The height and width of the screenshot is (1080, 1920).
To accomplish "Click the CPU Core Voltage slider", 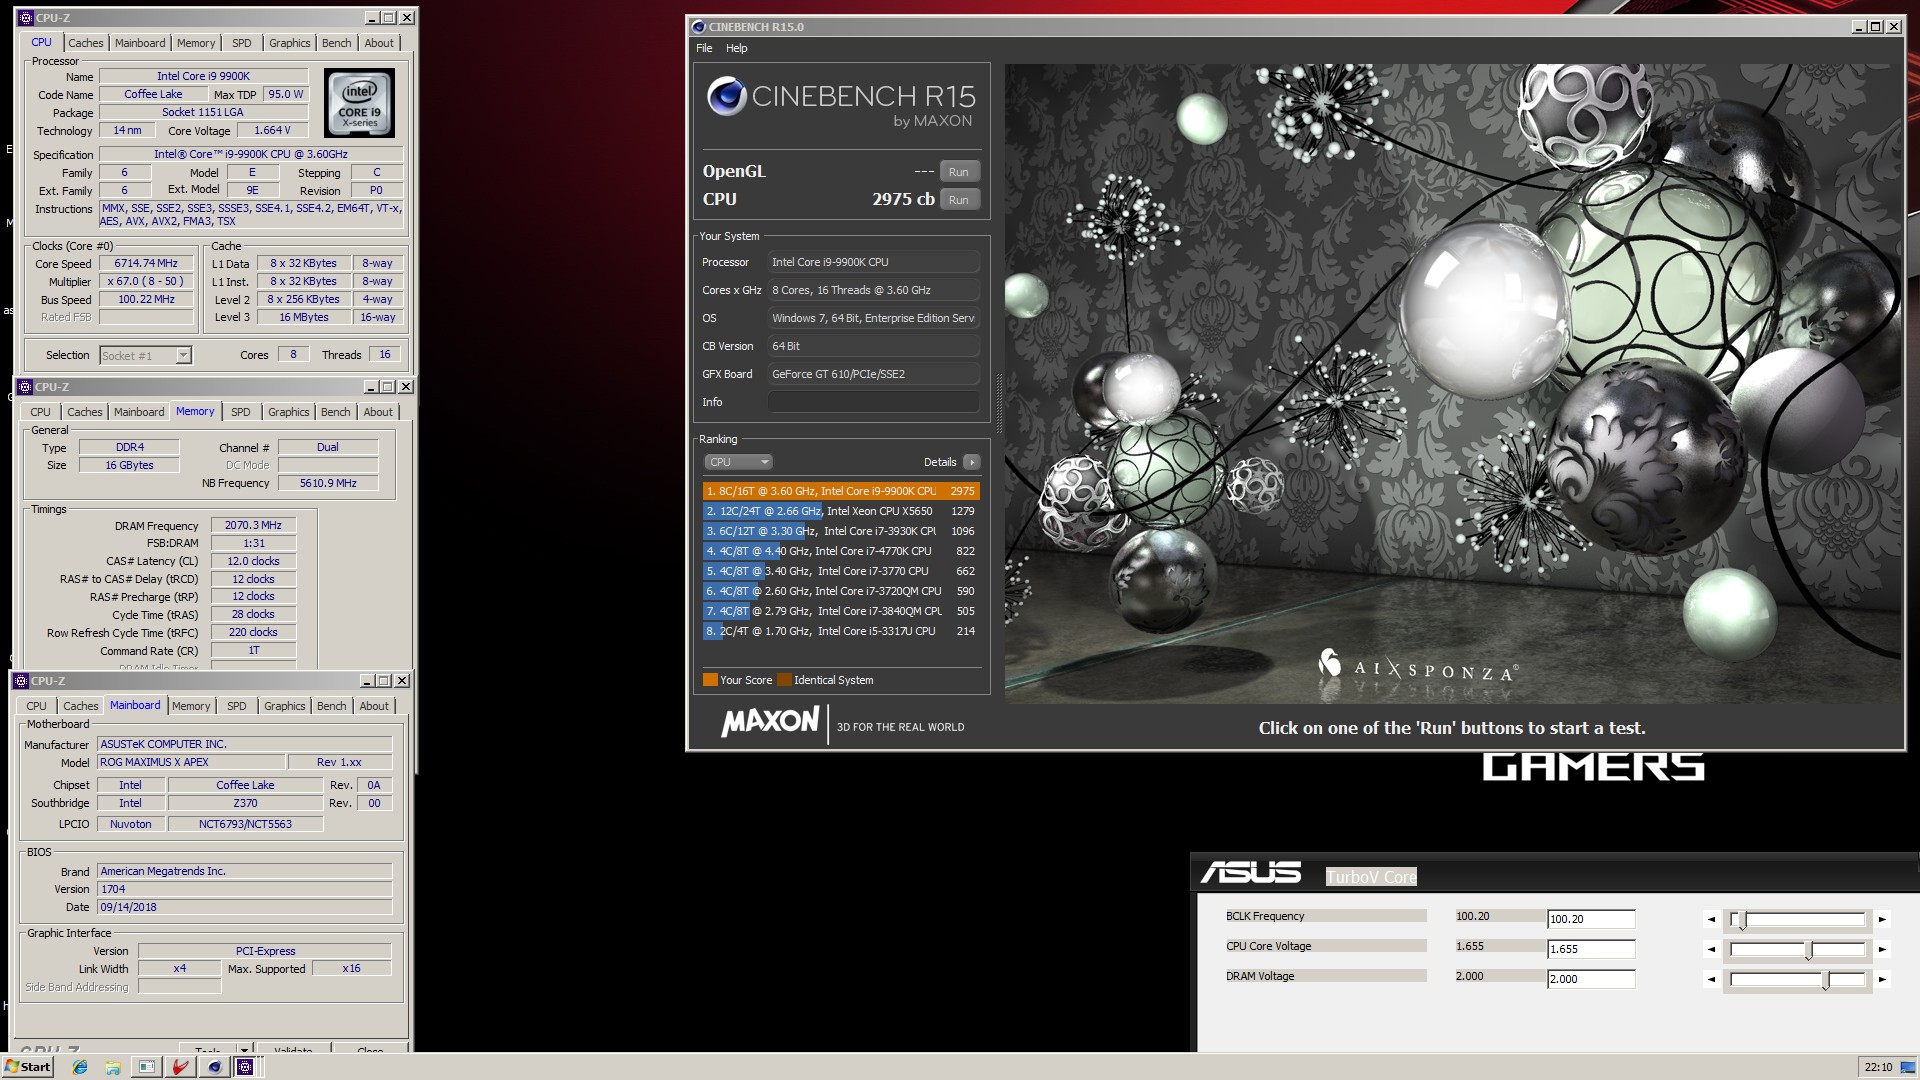I will click(1797, 949).
